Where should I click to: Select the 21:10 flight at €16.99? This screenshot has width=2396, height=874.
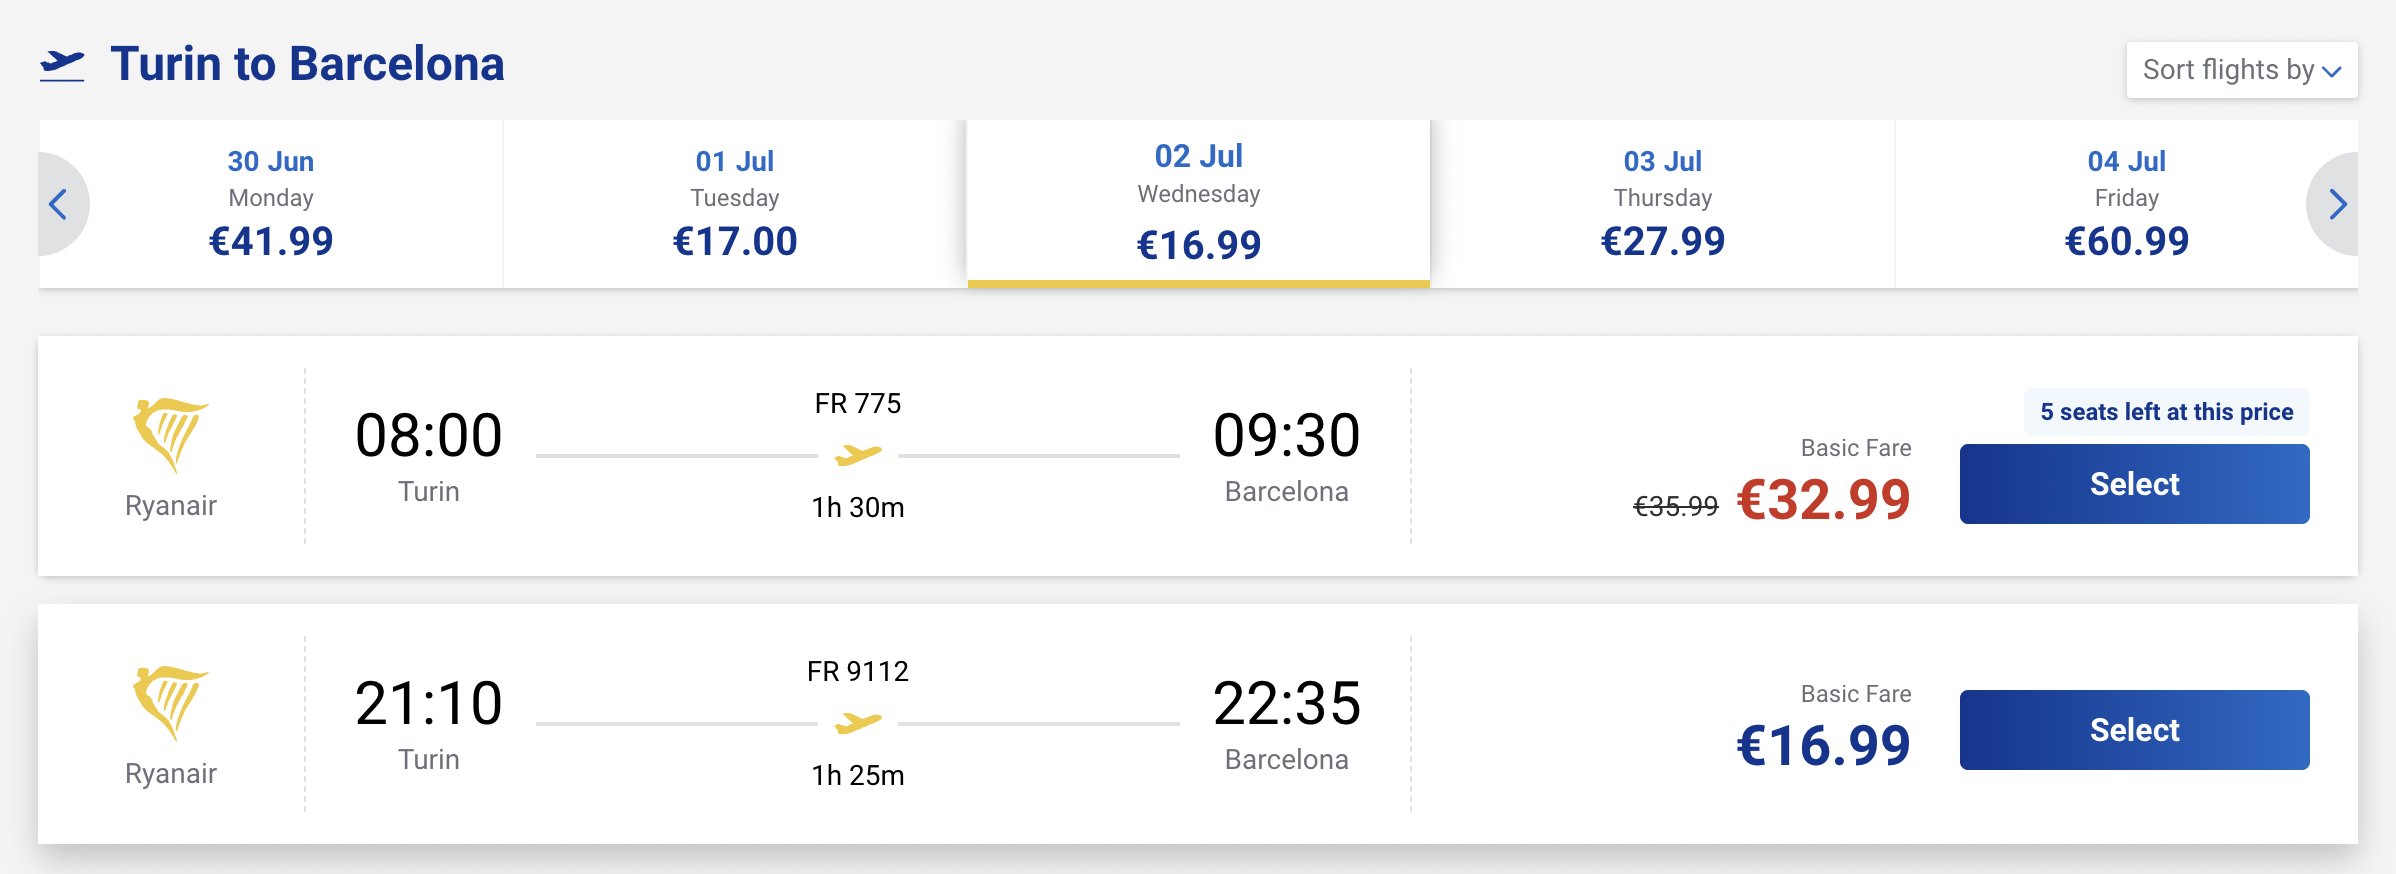[x=2134, y=730]
